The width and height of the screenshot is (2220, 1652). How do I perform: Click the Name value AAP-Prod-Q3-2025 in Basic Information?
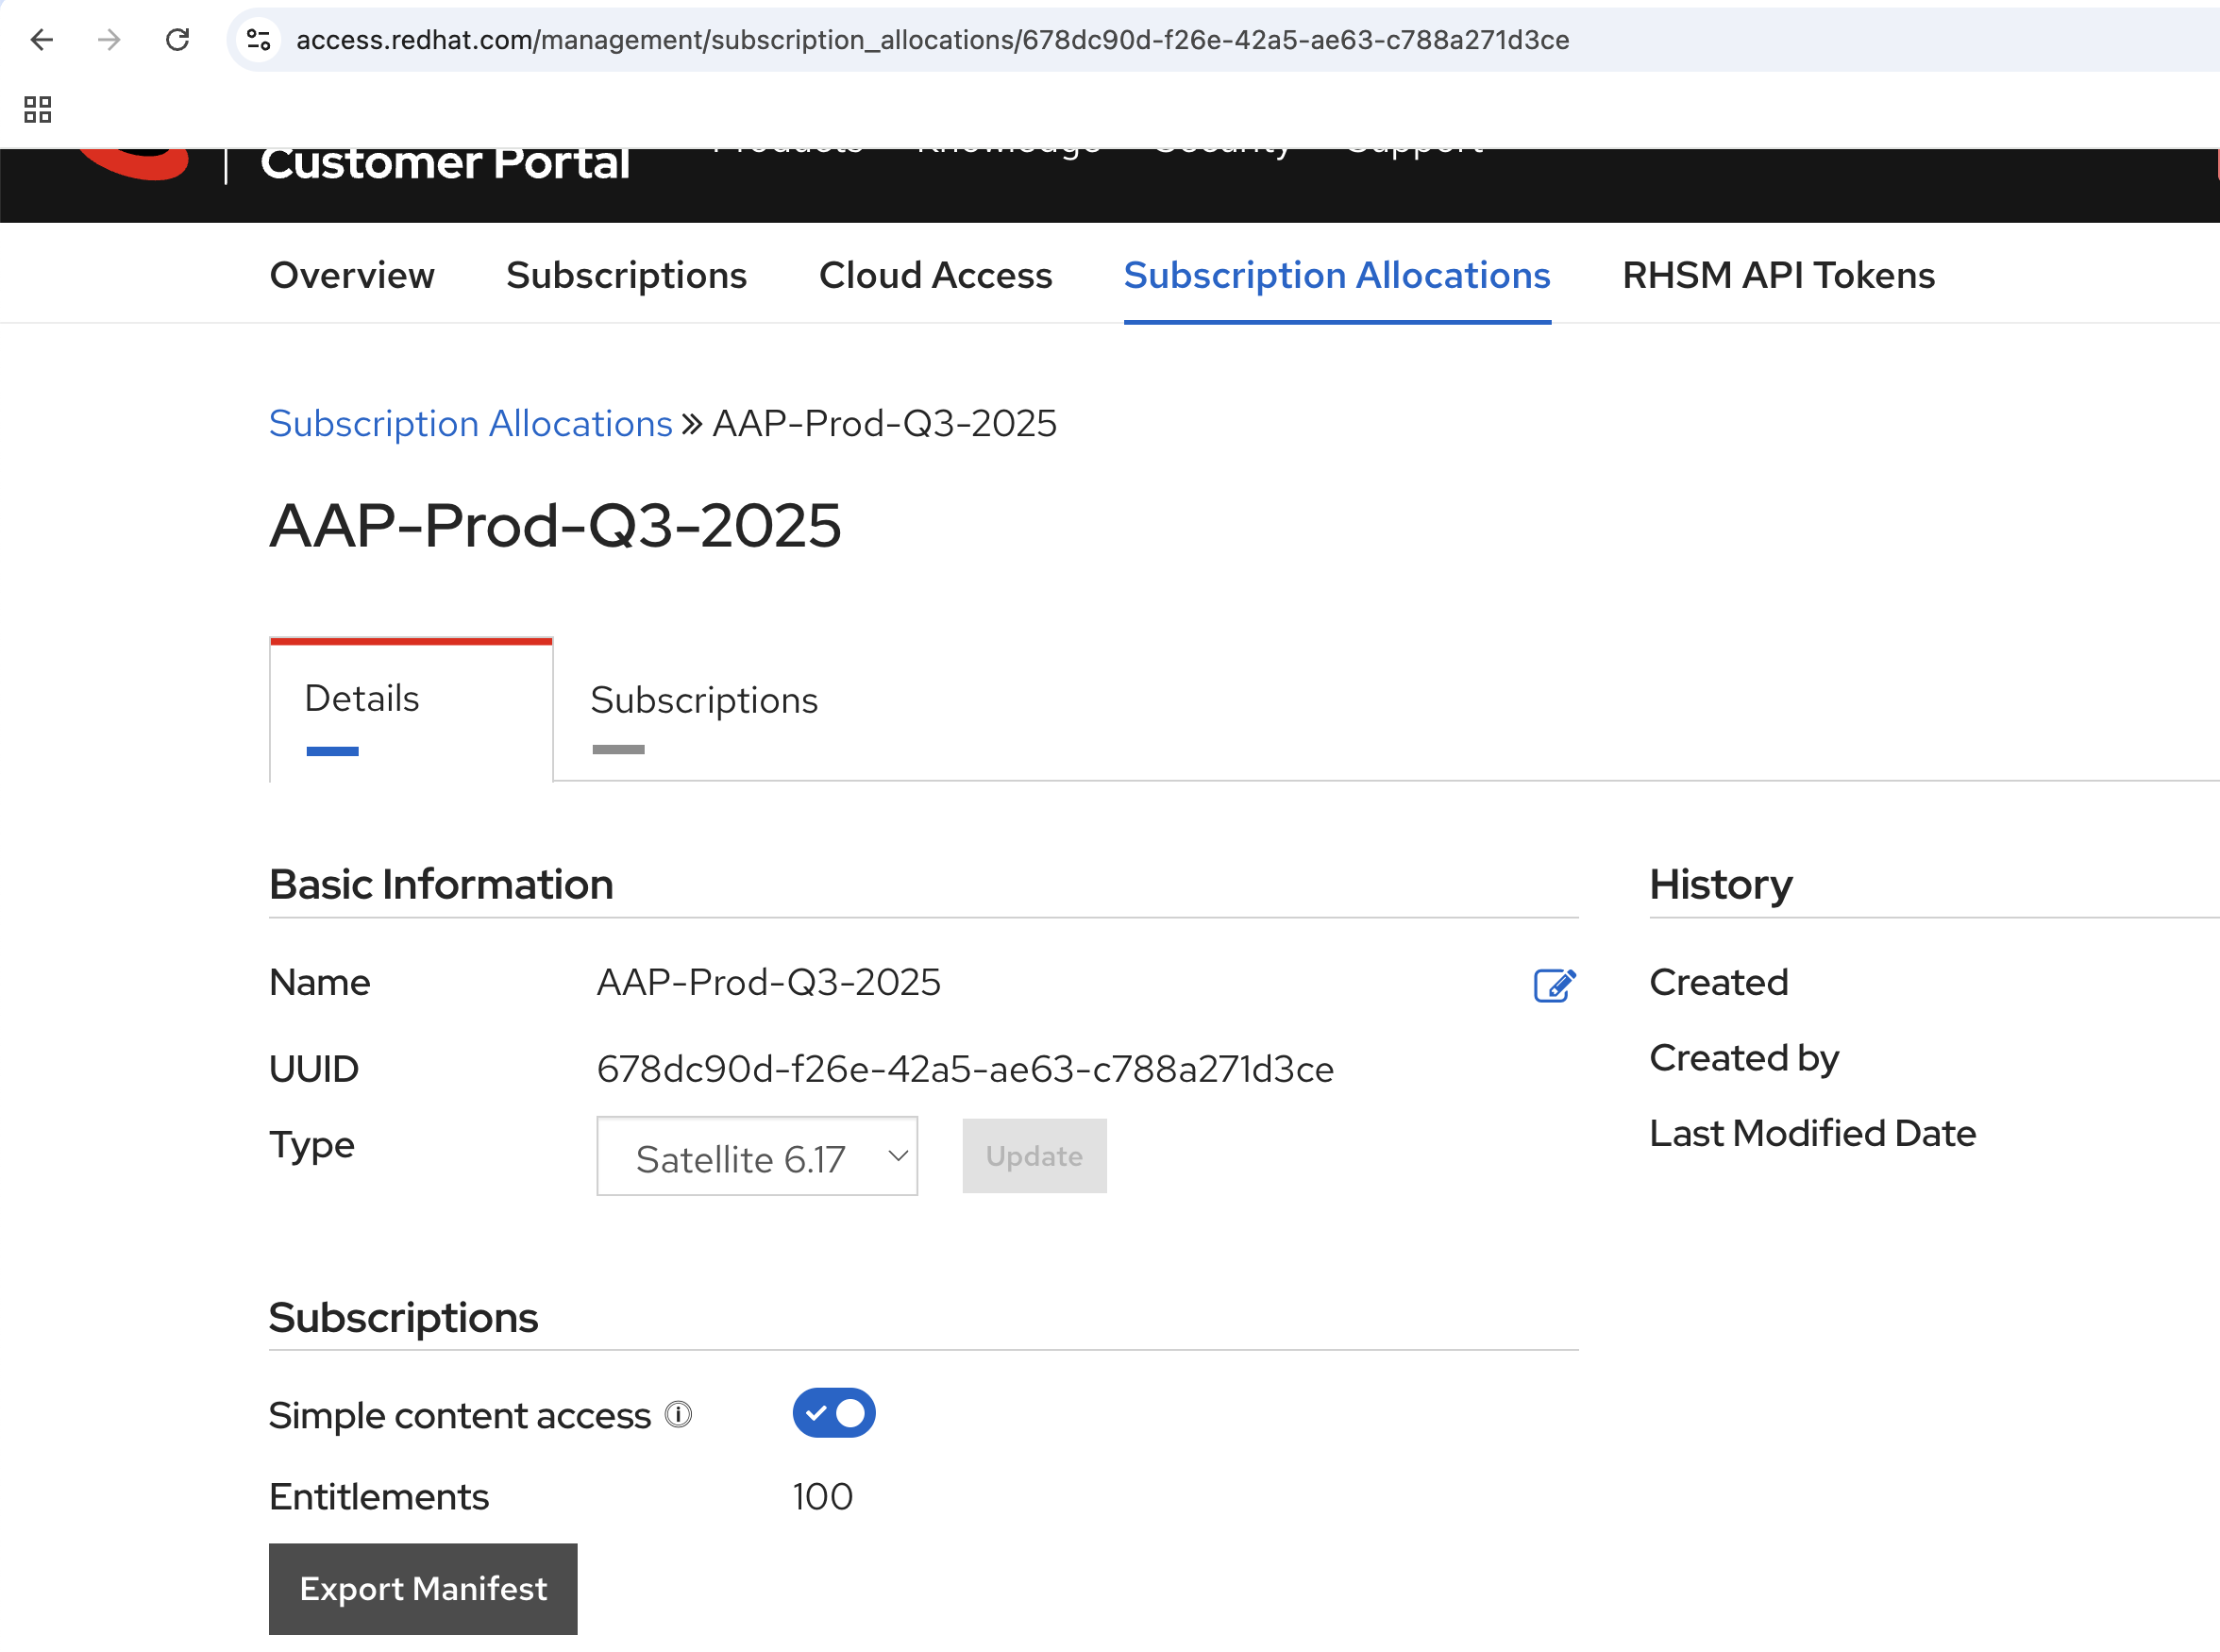coord(768,983)
